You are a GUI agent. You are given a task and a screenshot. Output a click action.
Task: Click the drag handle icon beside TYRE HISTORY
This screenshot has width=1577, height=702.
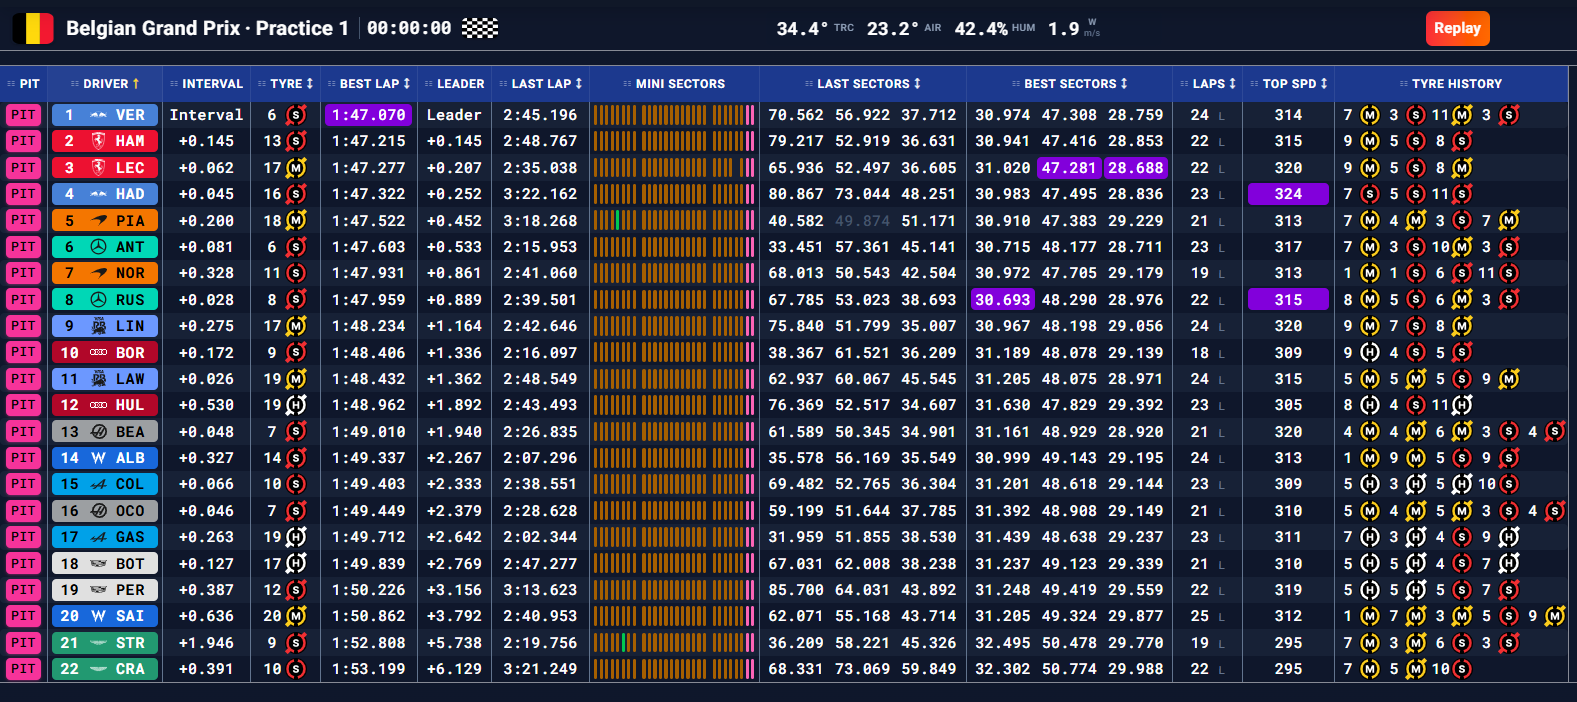(x=1403, y=84)
